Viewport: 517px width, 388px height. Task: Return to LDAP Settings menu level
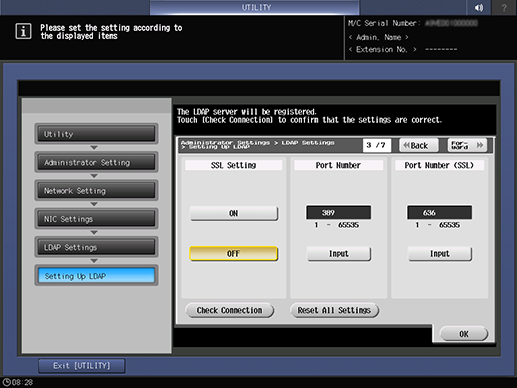tap(96, 247)
